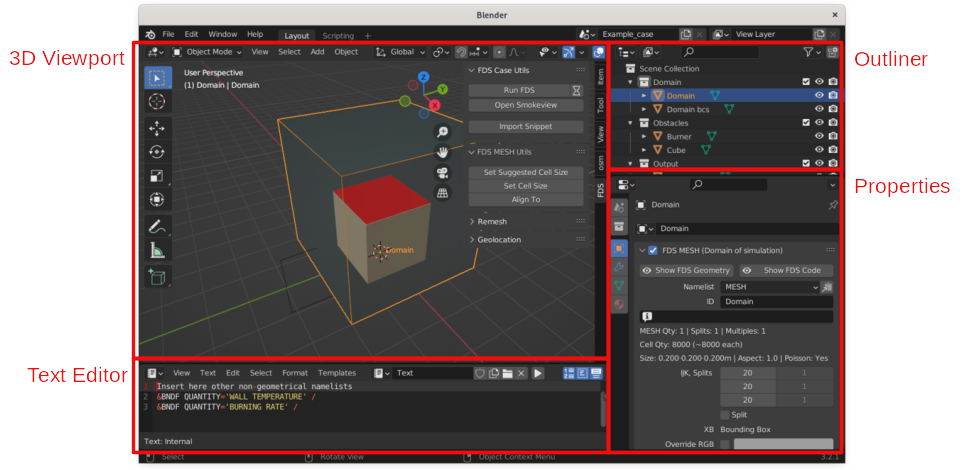Open the Object Mode dropdown
The width and height of the screenshot is (962, 470).
click(x=207, y=52)
